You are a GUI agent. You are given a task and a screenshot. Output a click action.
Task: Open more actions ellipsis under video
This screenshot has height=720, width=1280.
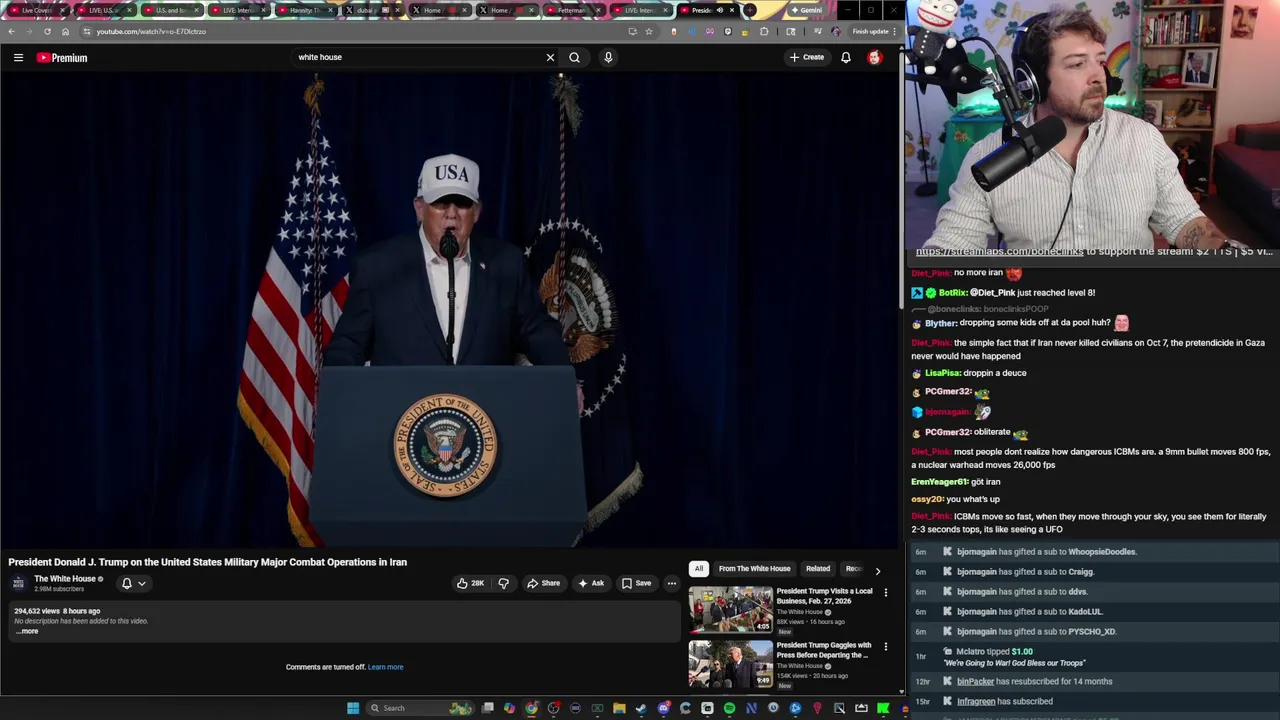[672, 583]
